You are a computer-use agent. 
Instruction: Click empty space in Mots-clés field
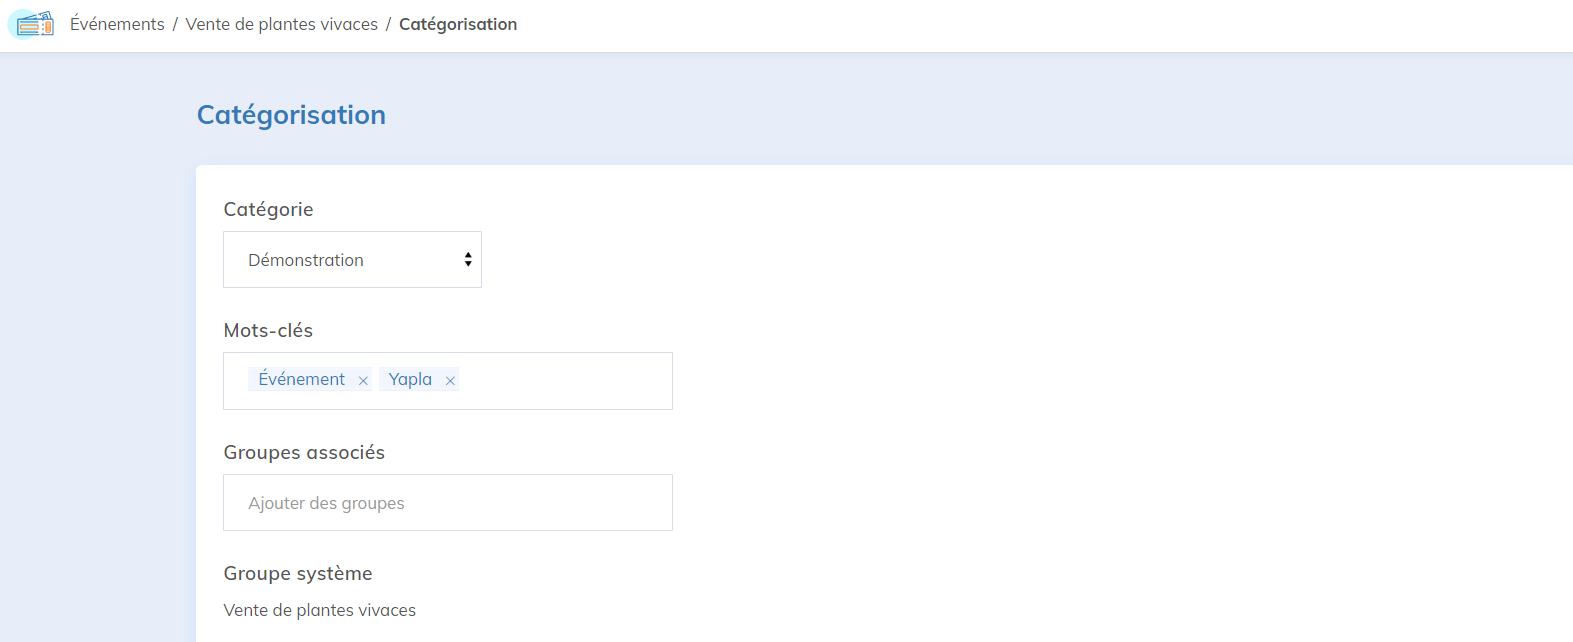tap(565, 381)
